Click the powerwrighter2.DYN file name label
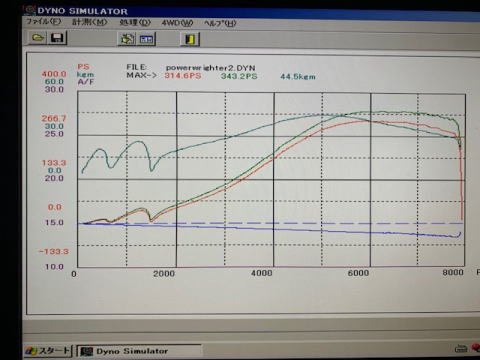The height and width of the screenshot is (360, 480). coord(210,68)
